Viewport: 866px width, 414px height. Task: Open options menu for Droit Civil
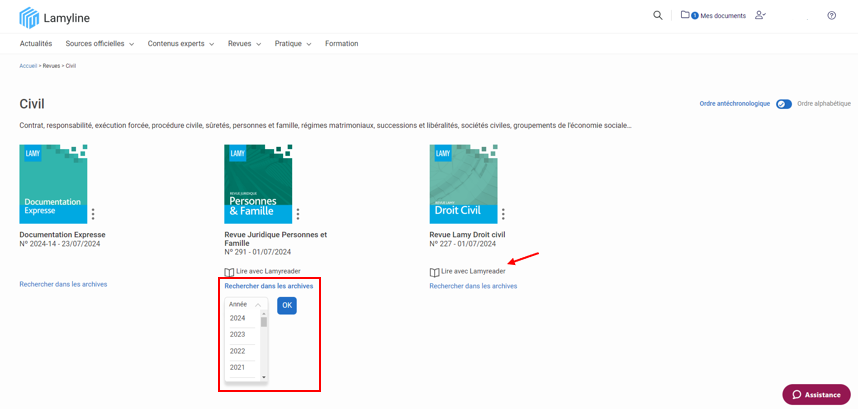(x=503, y=214)
